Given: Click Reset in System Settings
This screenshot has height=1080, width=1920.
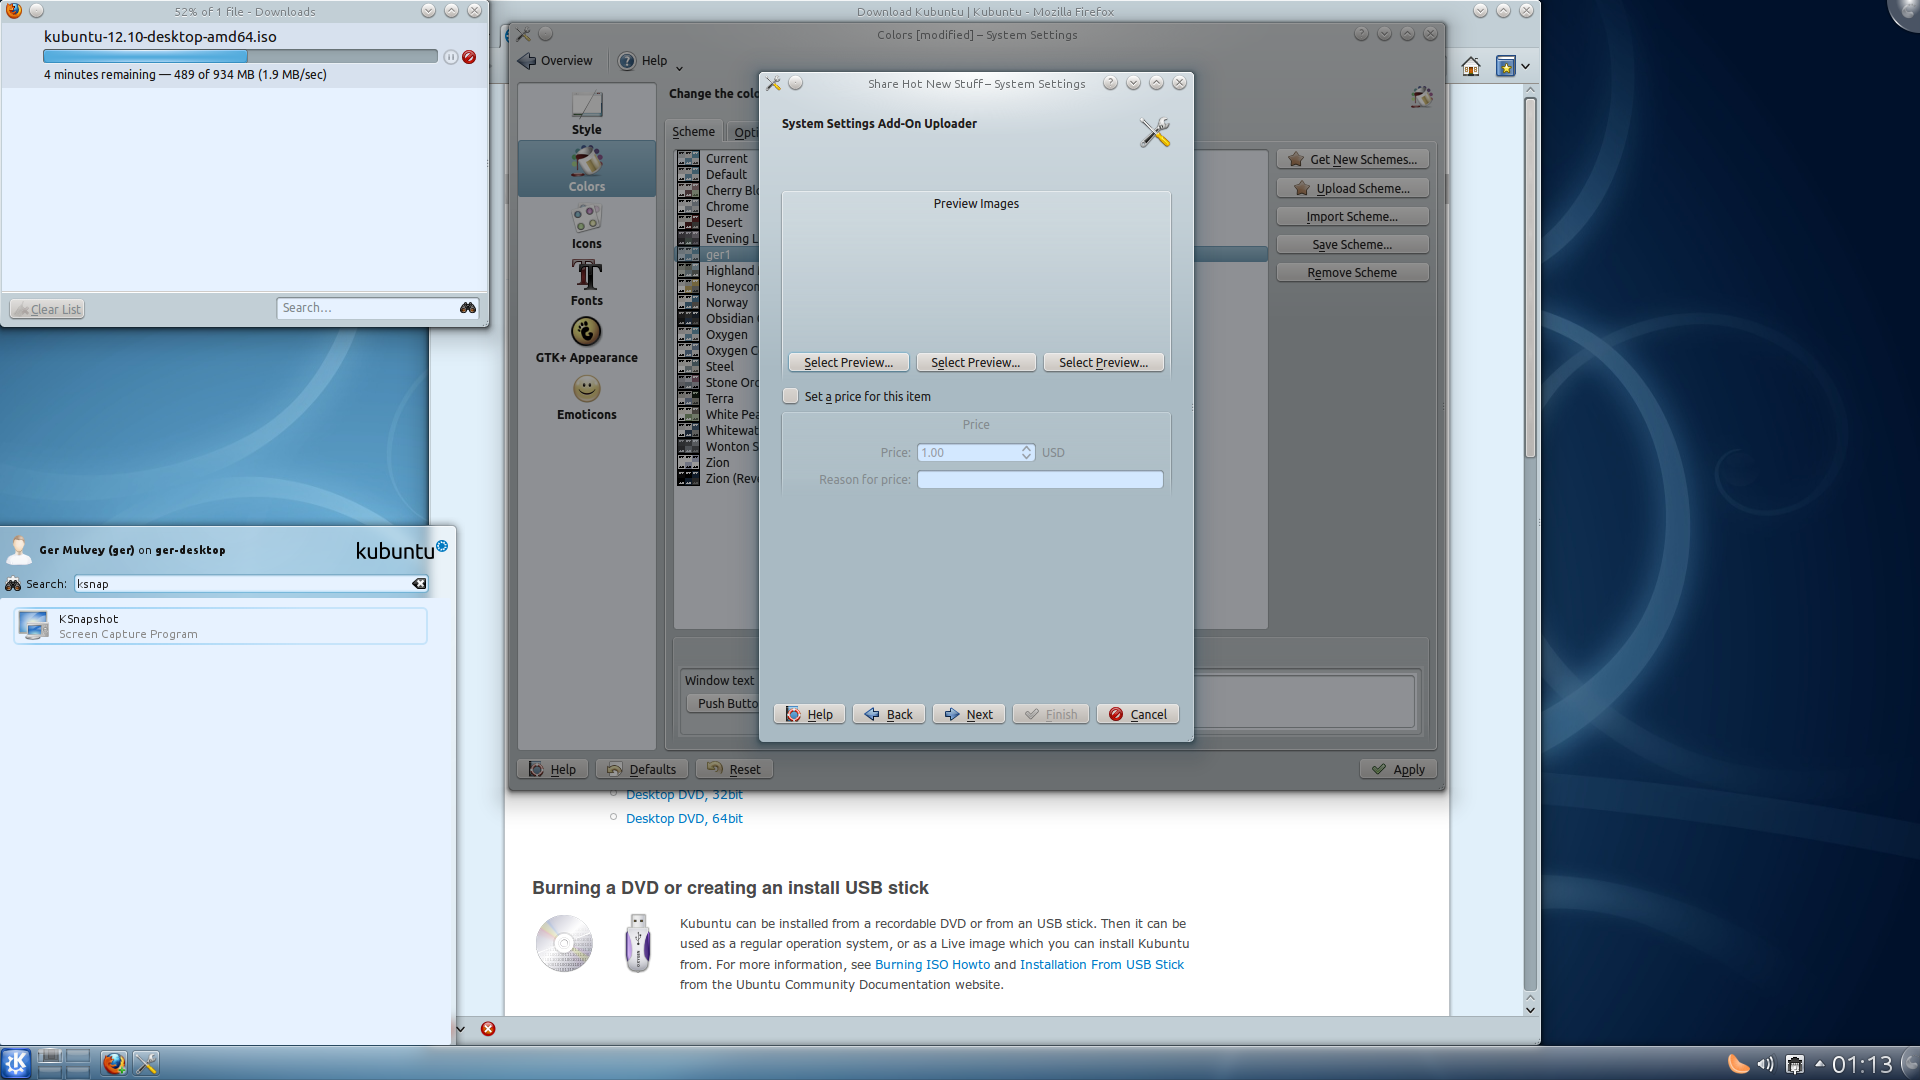Looking at the screenshot, I should (x=734, y=769).
